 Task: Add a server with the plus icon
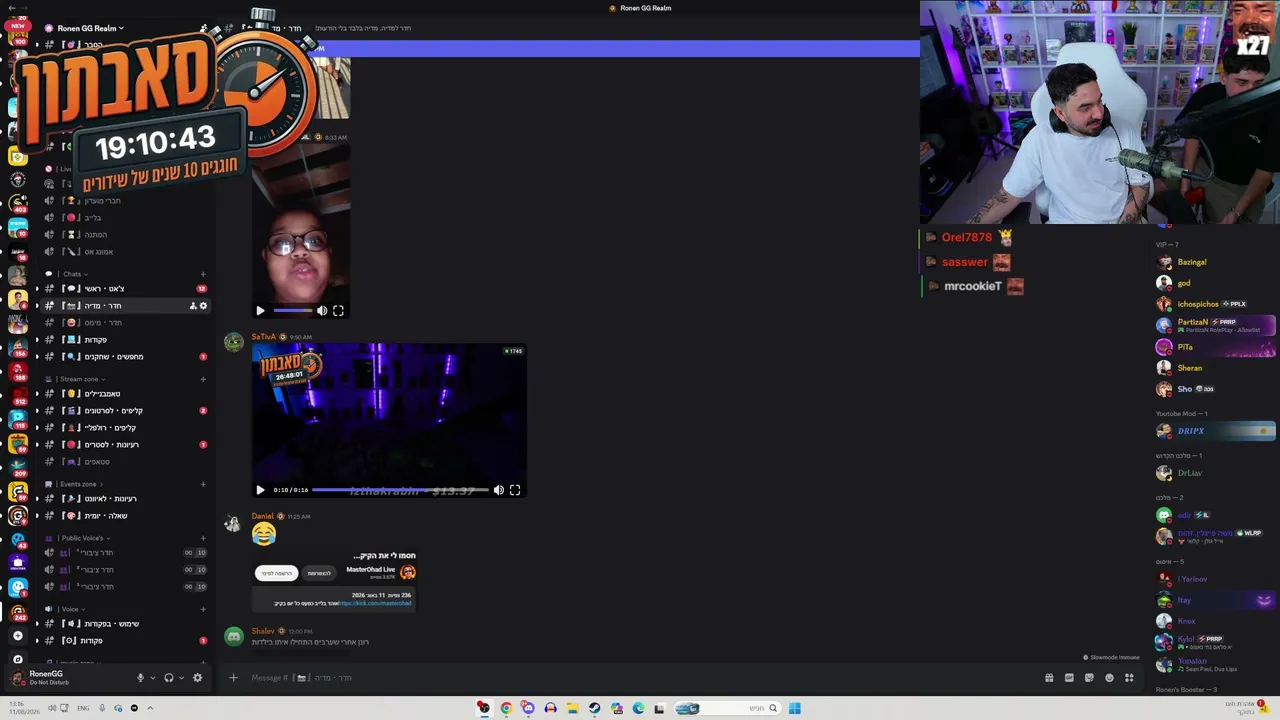point(17,636)
